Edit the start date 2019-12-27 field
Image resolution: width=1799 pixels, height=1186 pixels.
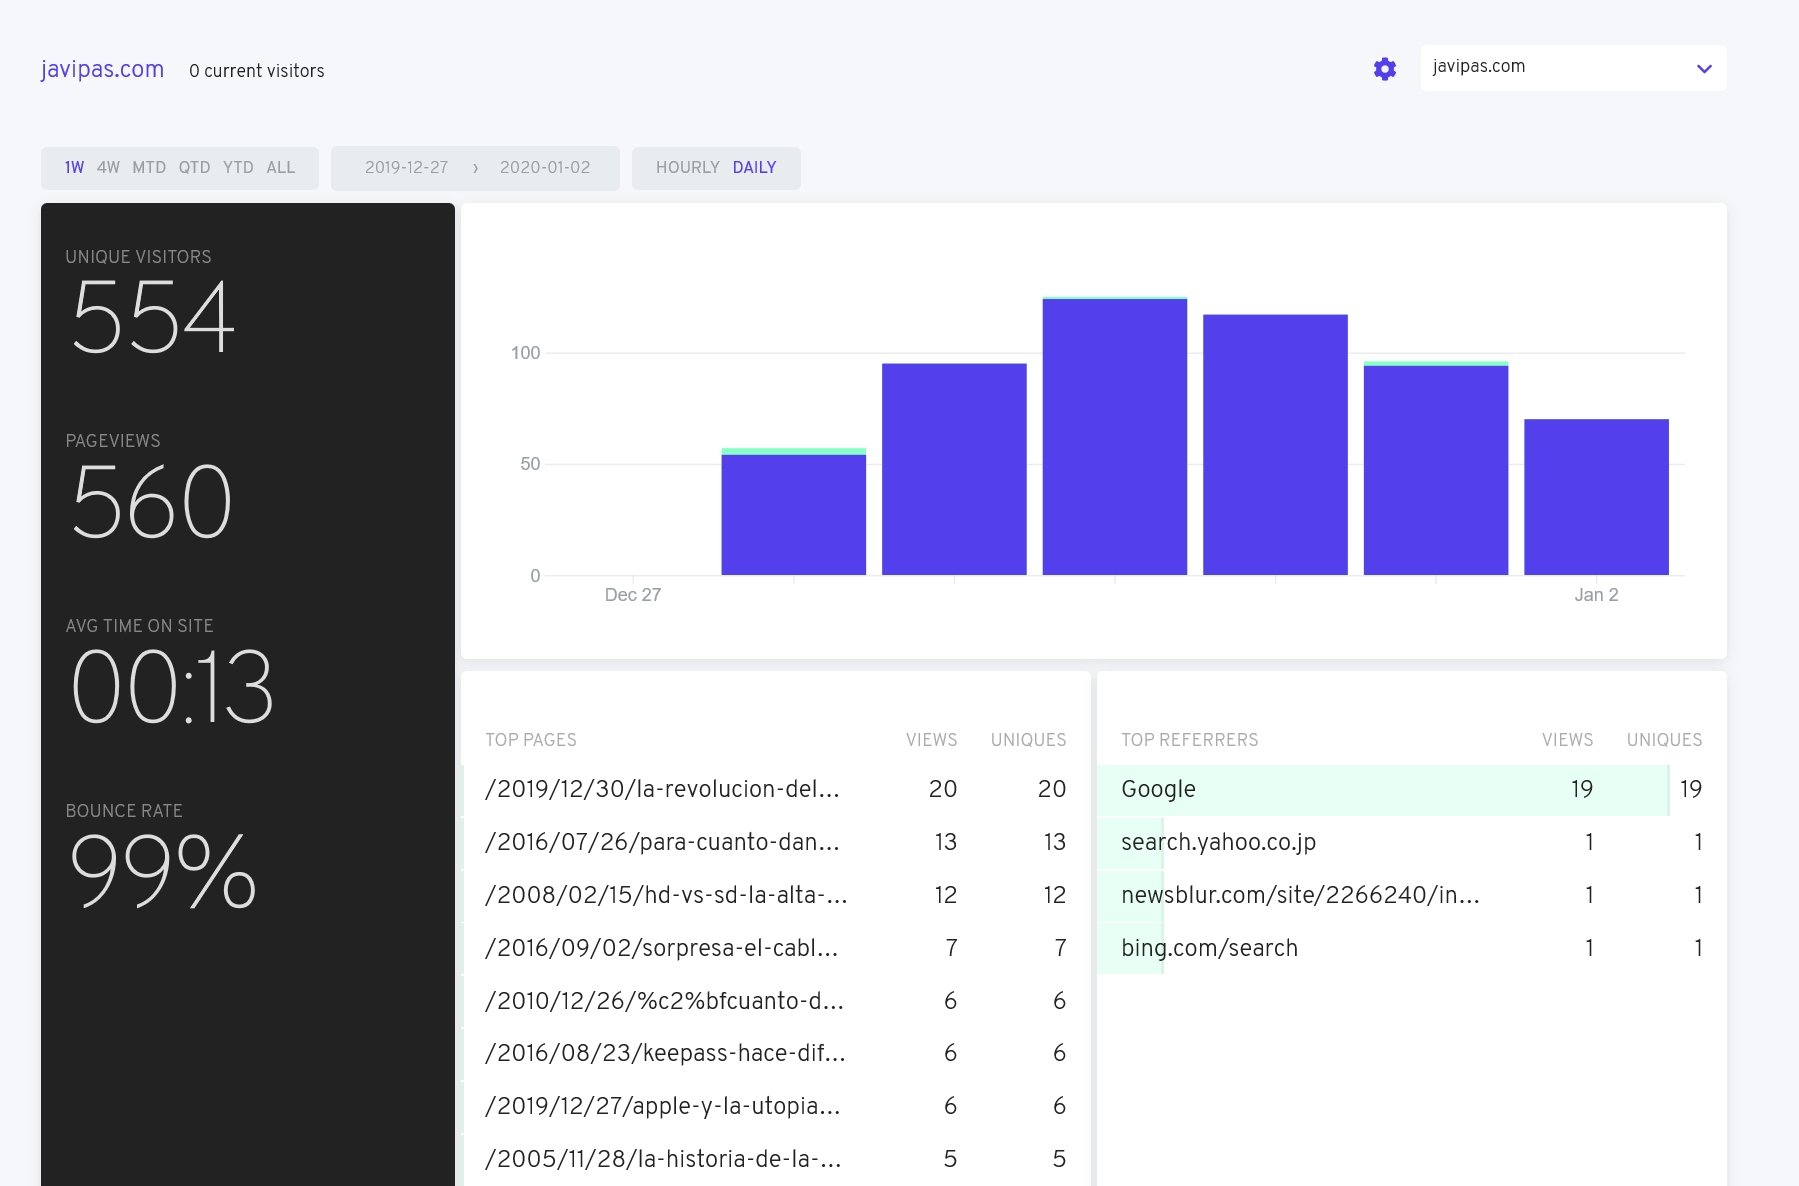(x=406, y=168)
